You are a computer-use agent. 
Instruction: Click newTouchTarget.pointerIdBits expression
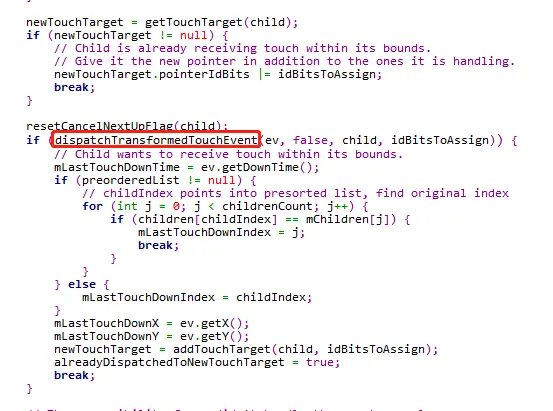tap(152, 74)
